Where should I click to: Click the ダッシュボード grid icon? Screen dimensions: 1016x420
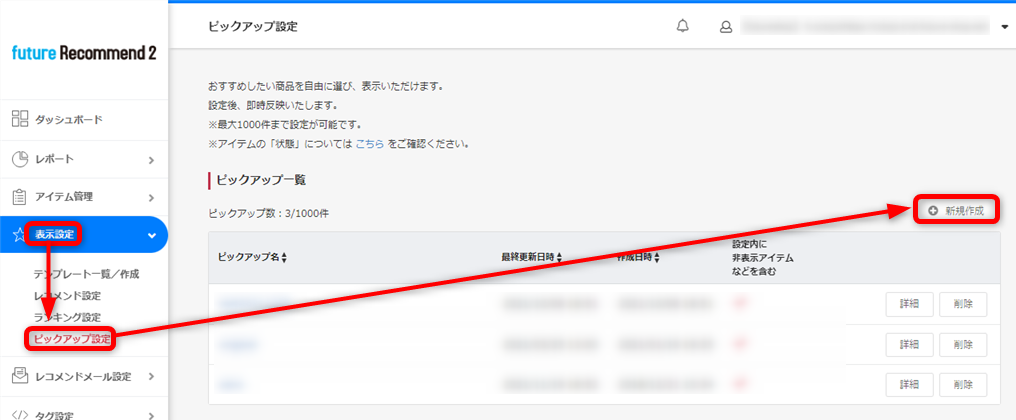coord(20,119)
